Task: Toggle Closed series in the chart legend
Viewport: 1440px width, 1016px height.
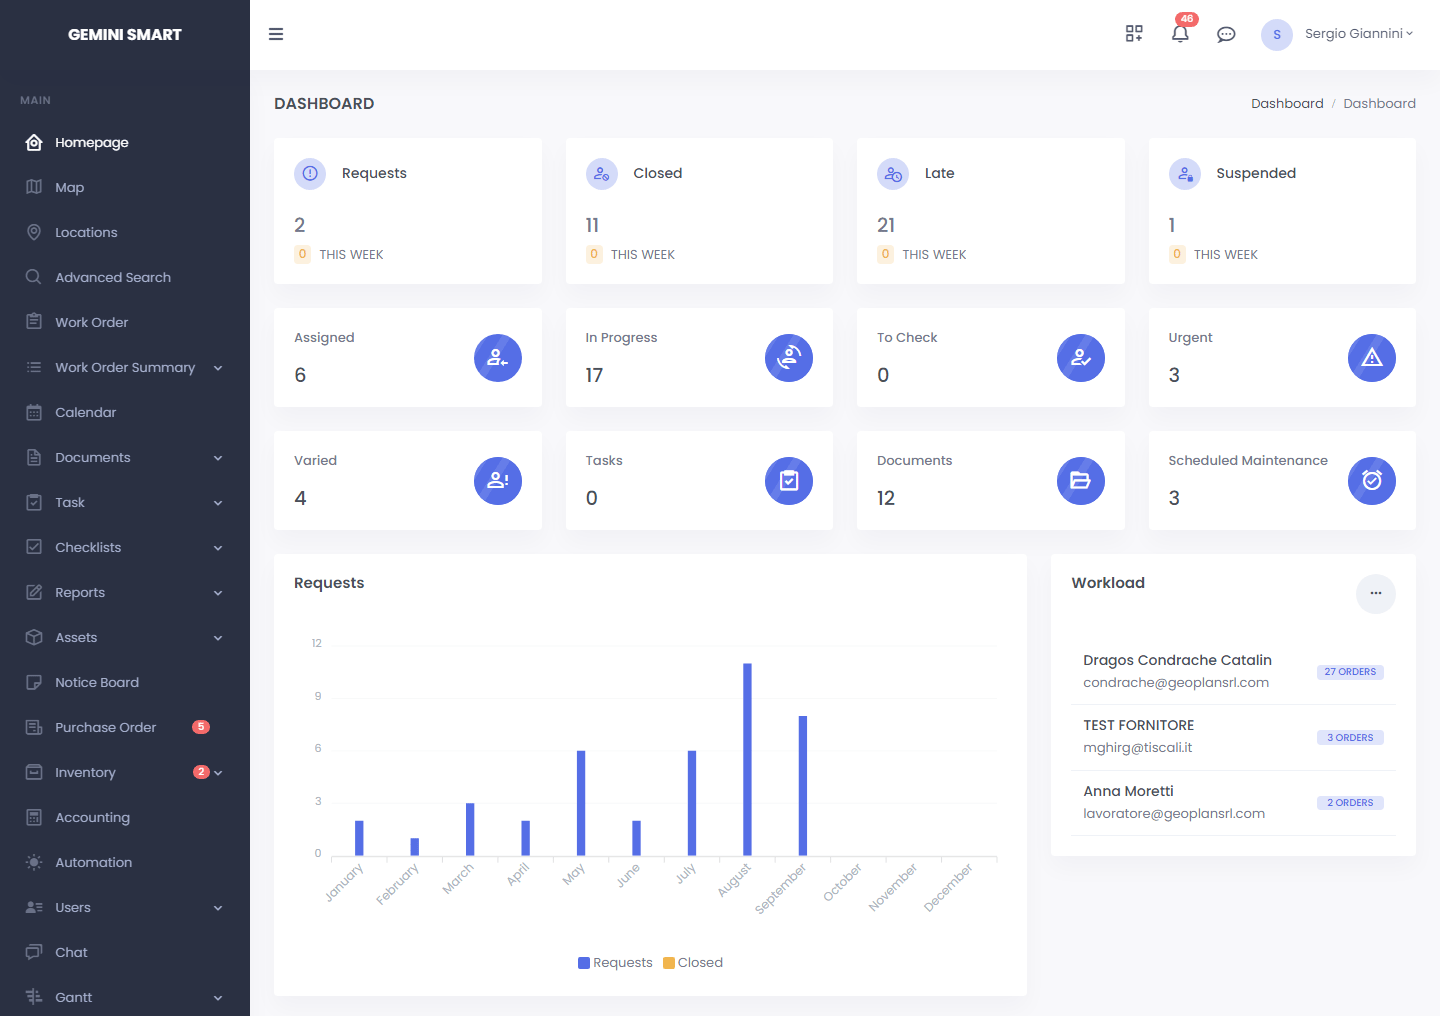Action: click(692, 962)
